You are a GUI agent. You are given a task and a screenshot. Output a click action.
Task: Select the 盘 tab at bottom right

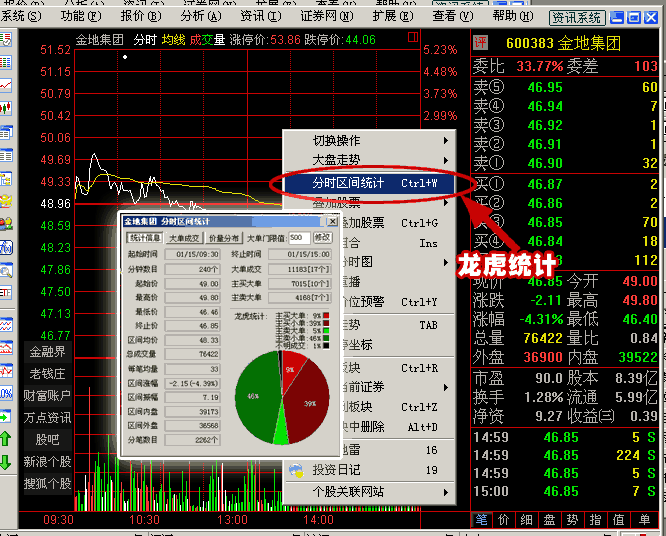click(x=550, y=519)
